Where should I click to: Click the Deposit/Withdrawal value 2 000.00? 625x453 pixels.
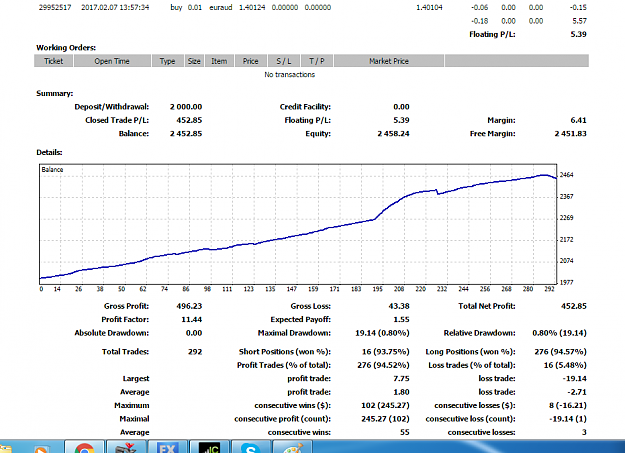[x=186, y=107]
